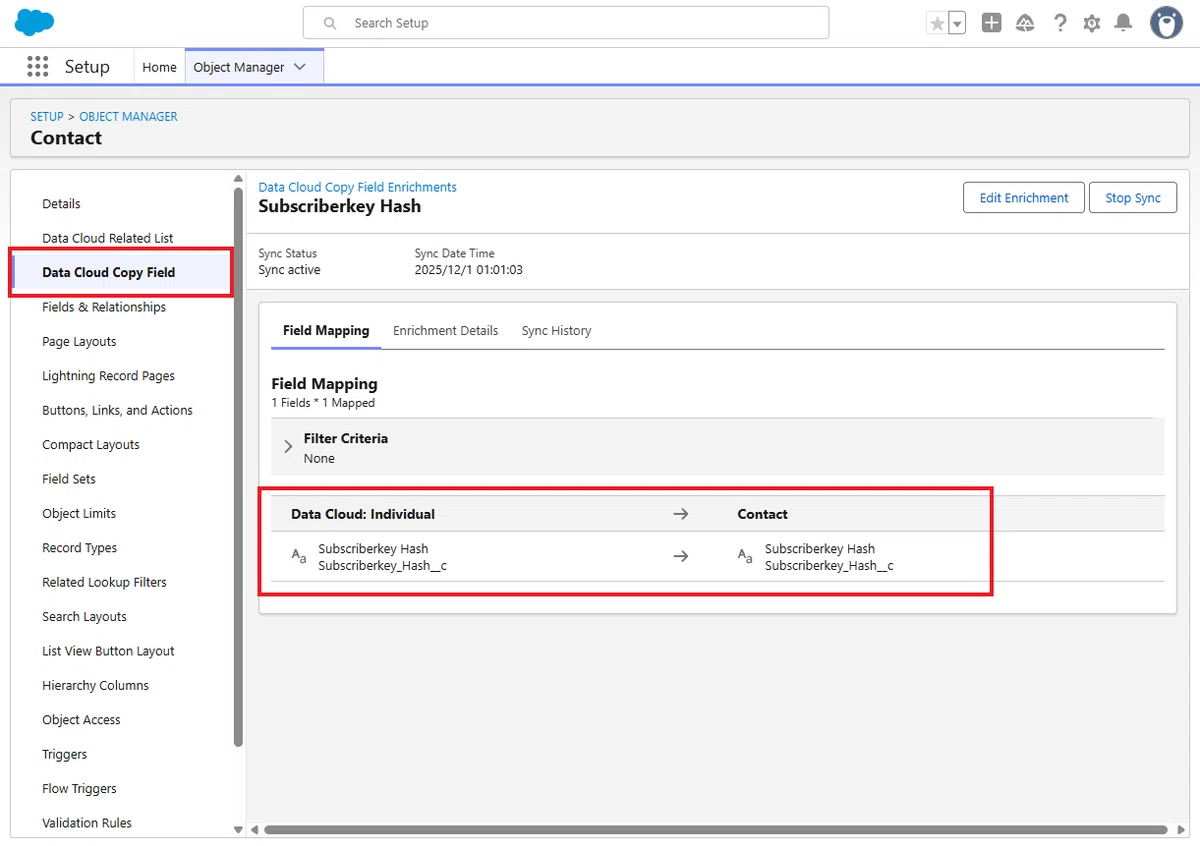This screenshot has height=846, width=1200.
Task: Click the favorites star icon
Action: point(937,23)
